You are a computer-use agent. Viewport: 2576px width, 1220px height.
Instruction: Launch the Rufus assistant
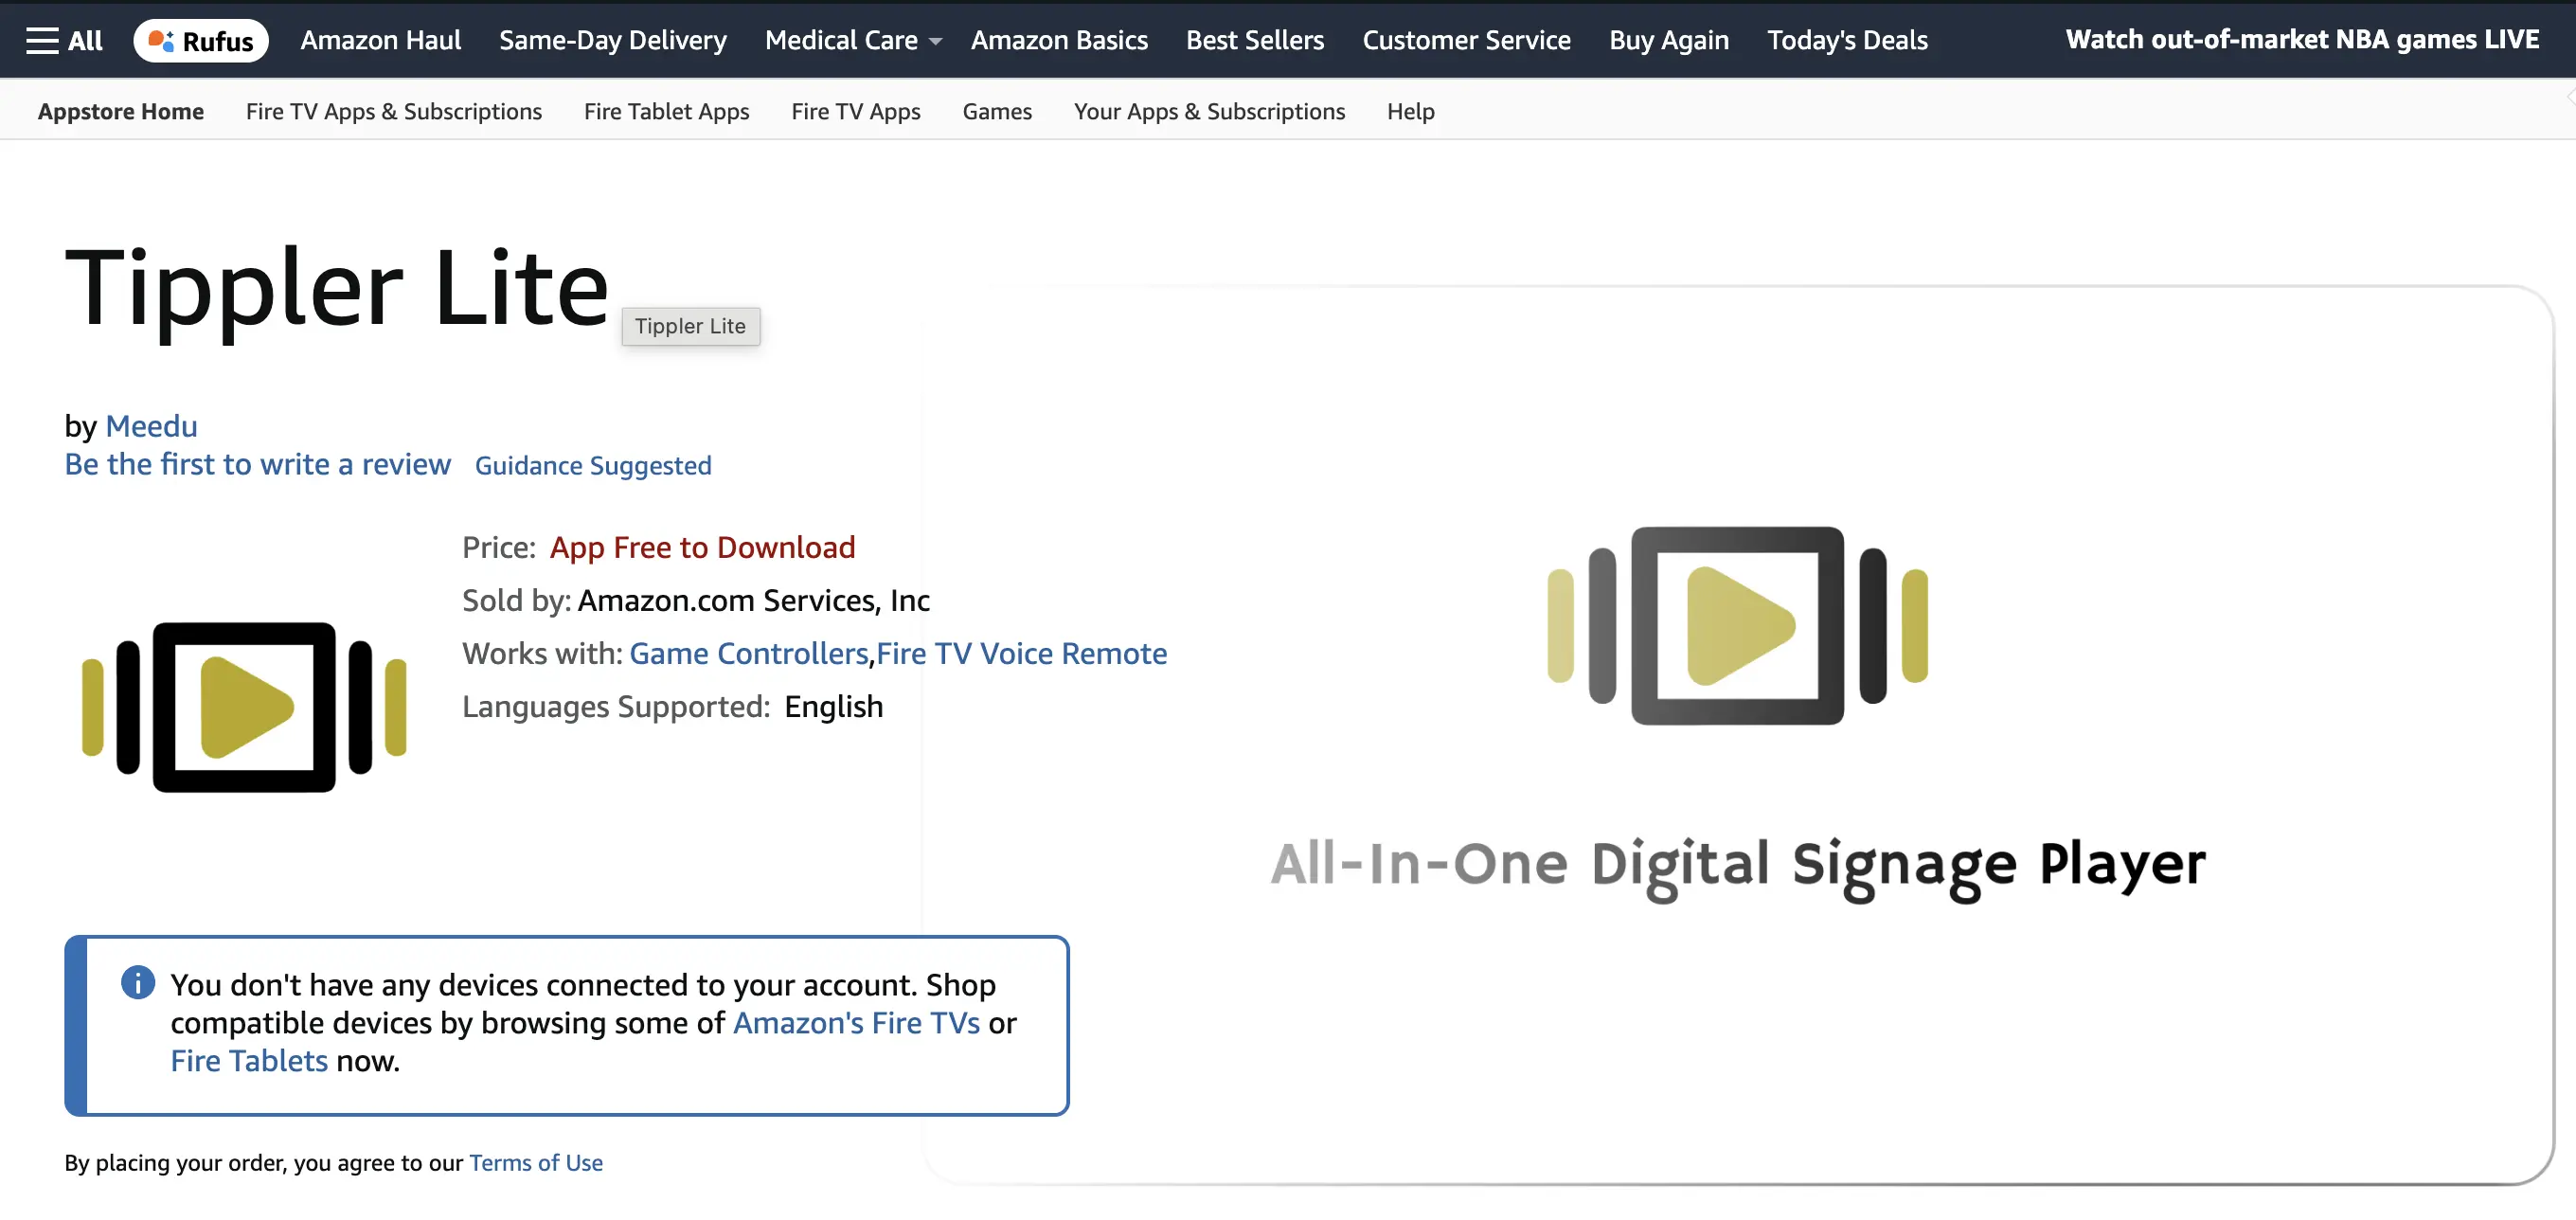(x=201, y=40)
